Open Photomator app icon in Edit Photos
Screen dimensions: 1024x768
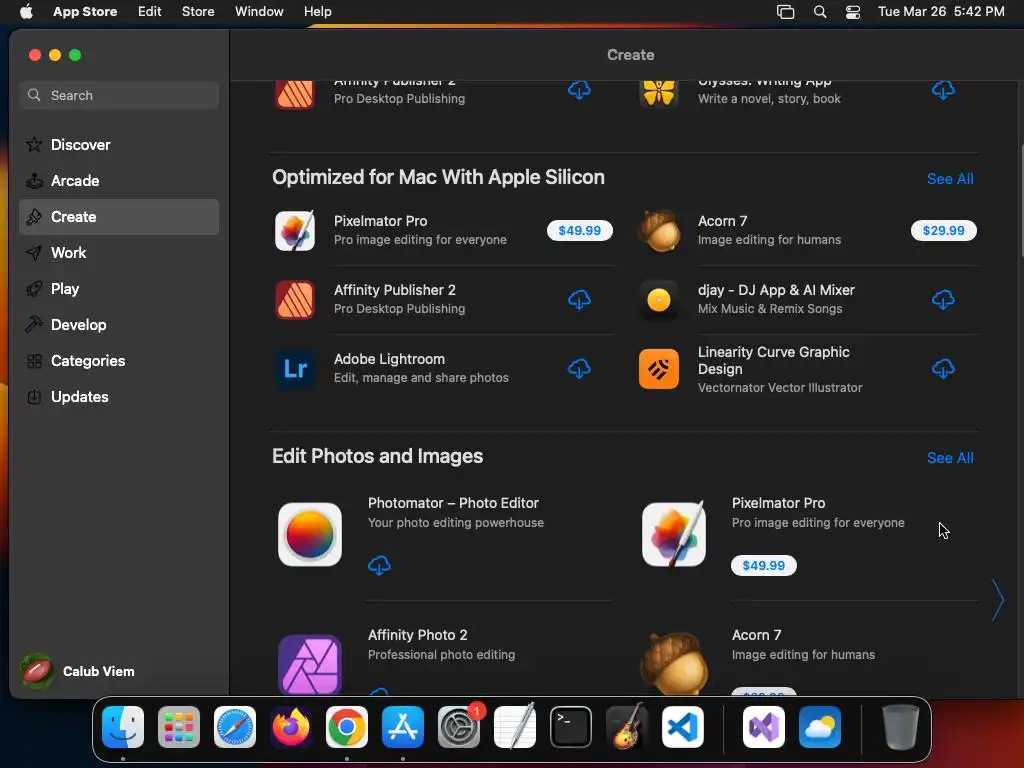point(310,534)
